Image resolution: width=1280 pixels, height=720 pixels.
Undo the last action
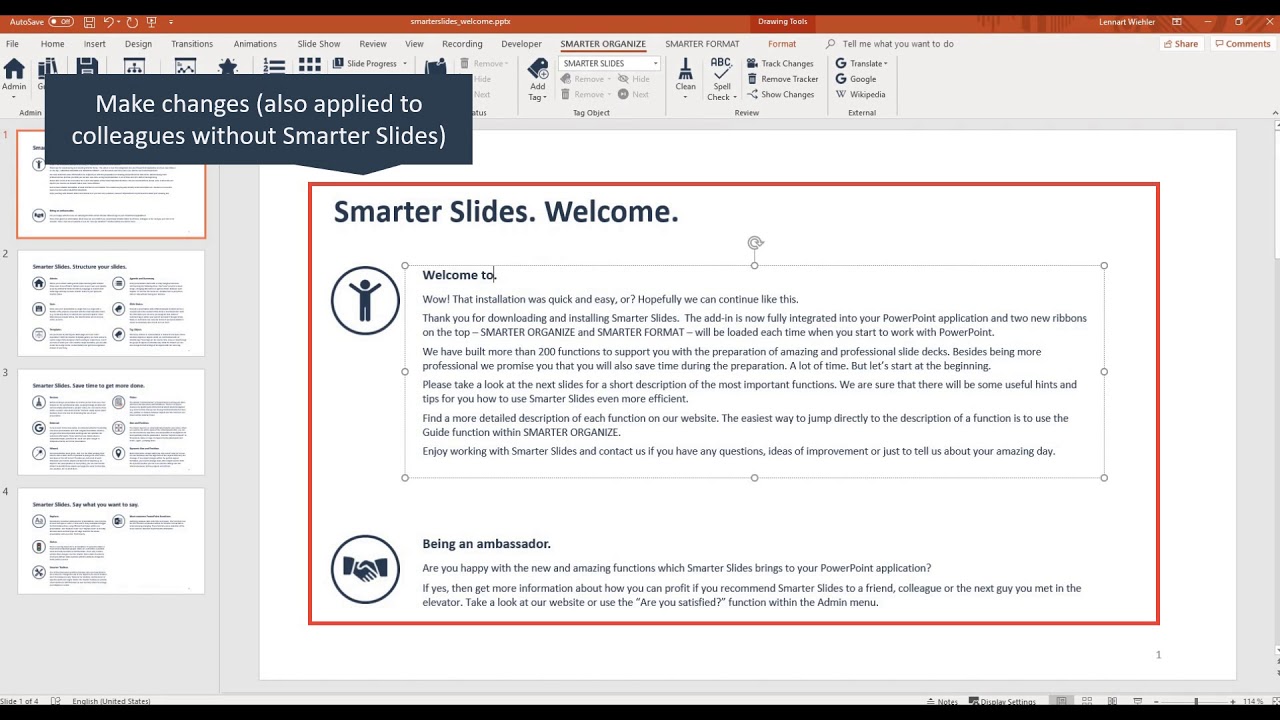click(110, 21)
